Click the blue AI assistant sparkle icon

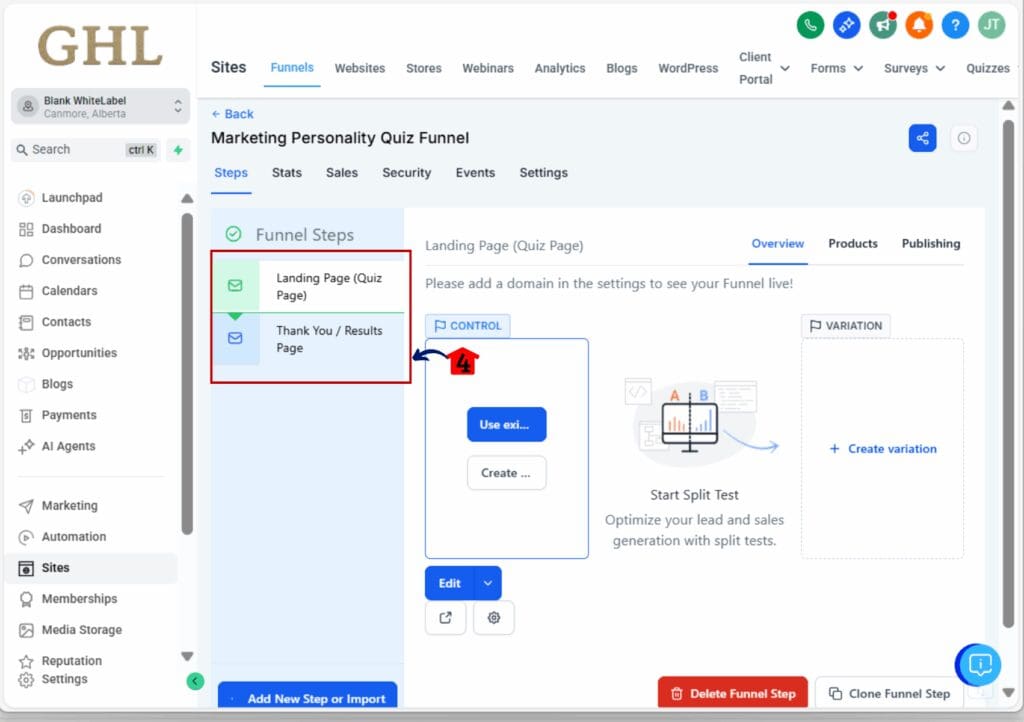(x=846, y=25)
